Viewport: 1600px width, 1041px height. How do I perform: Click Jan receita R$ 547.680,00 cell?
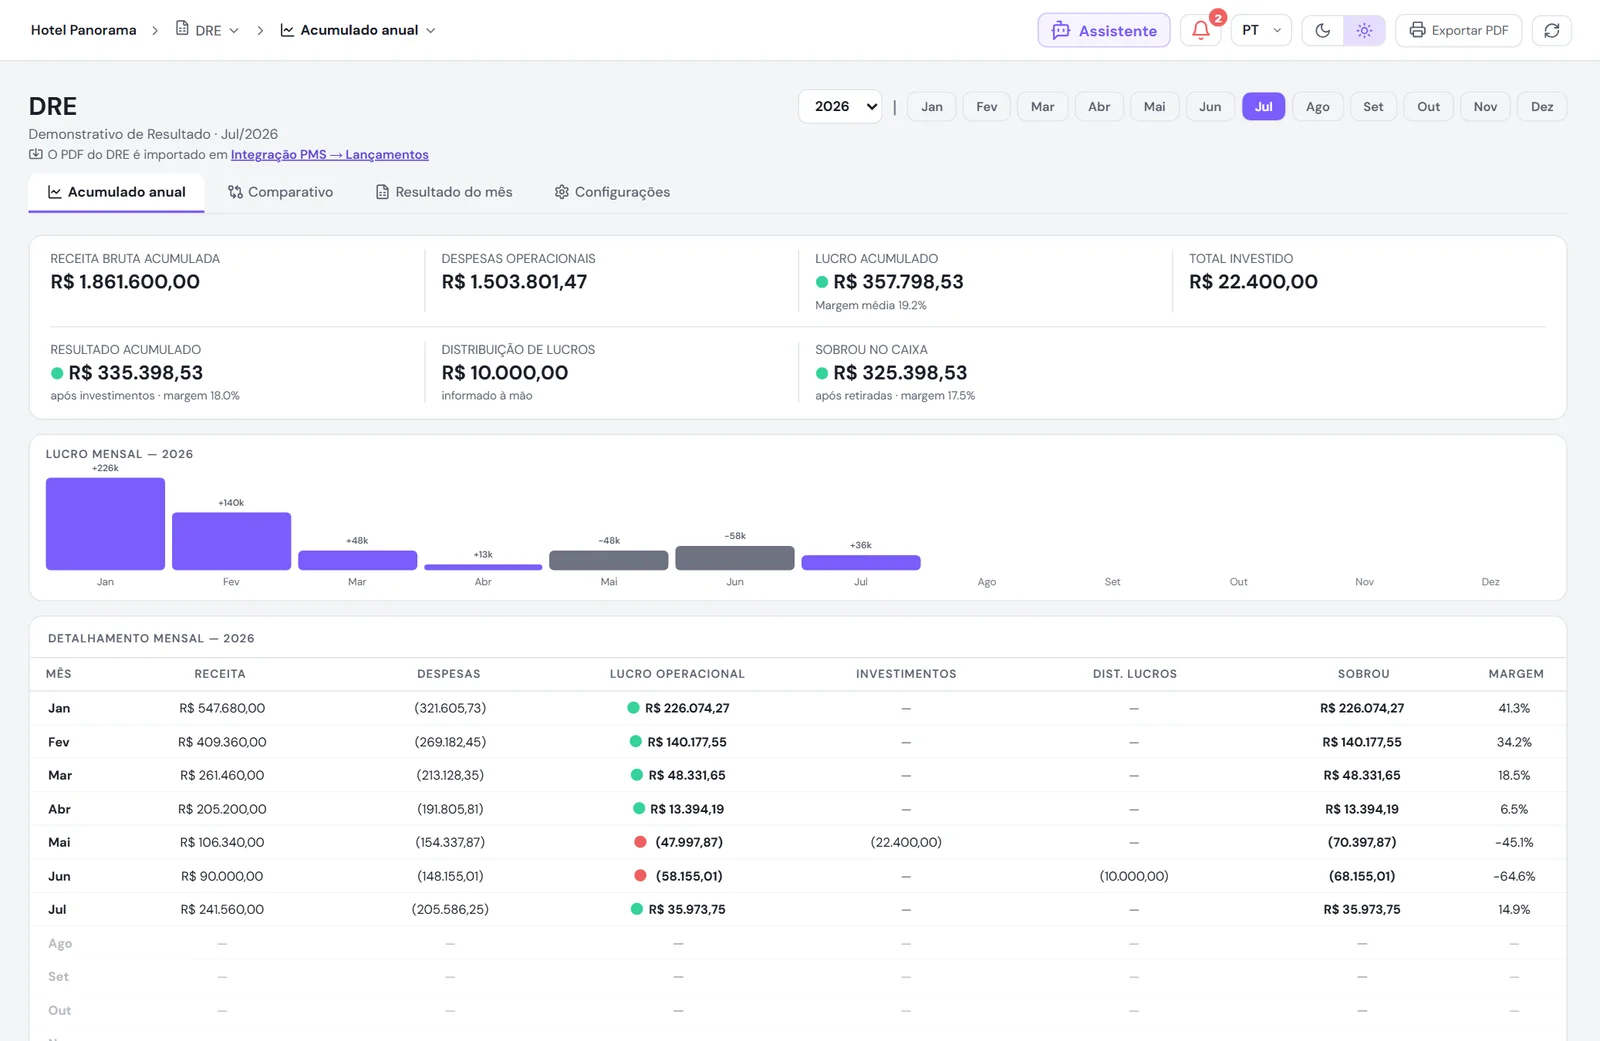(x=222, y=708)
